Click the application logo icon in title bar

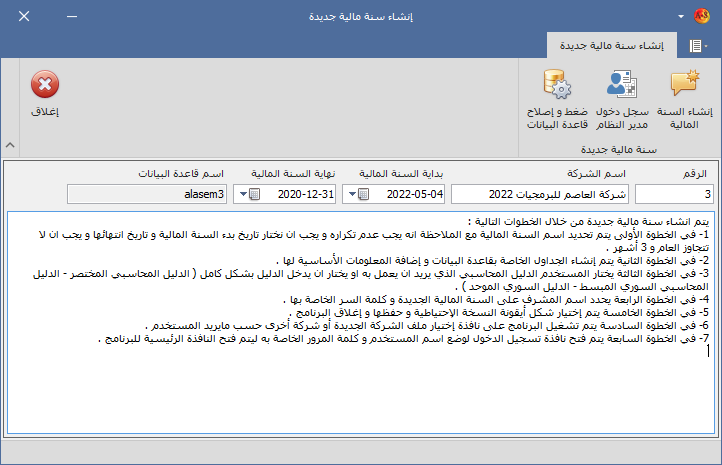point(703,17)
